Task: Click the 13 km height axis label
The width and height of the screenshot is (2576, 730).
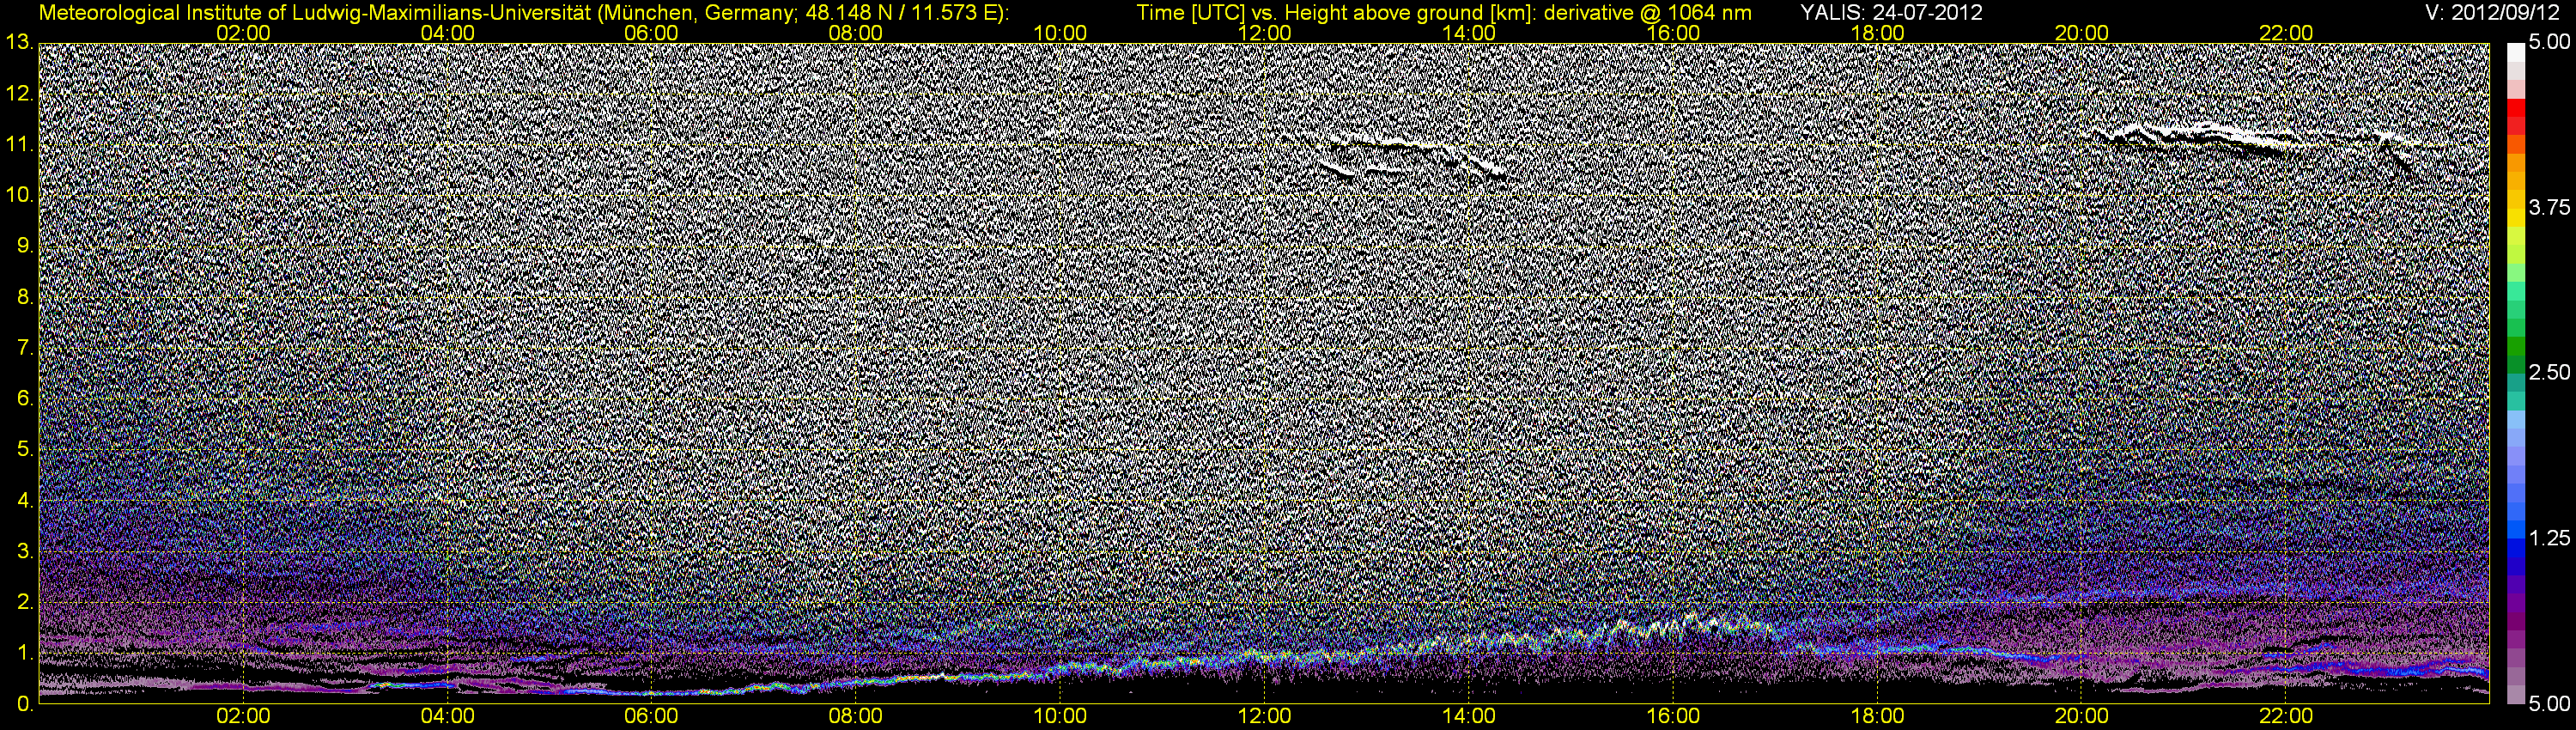Action: click(17, 42)
